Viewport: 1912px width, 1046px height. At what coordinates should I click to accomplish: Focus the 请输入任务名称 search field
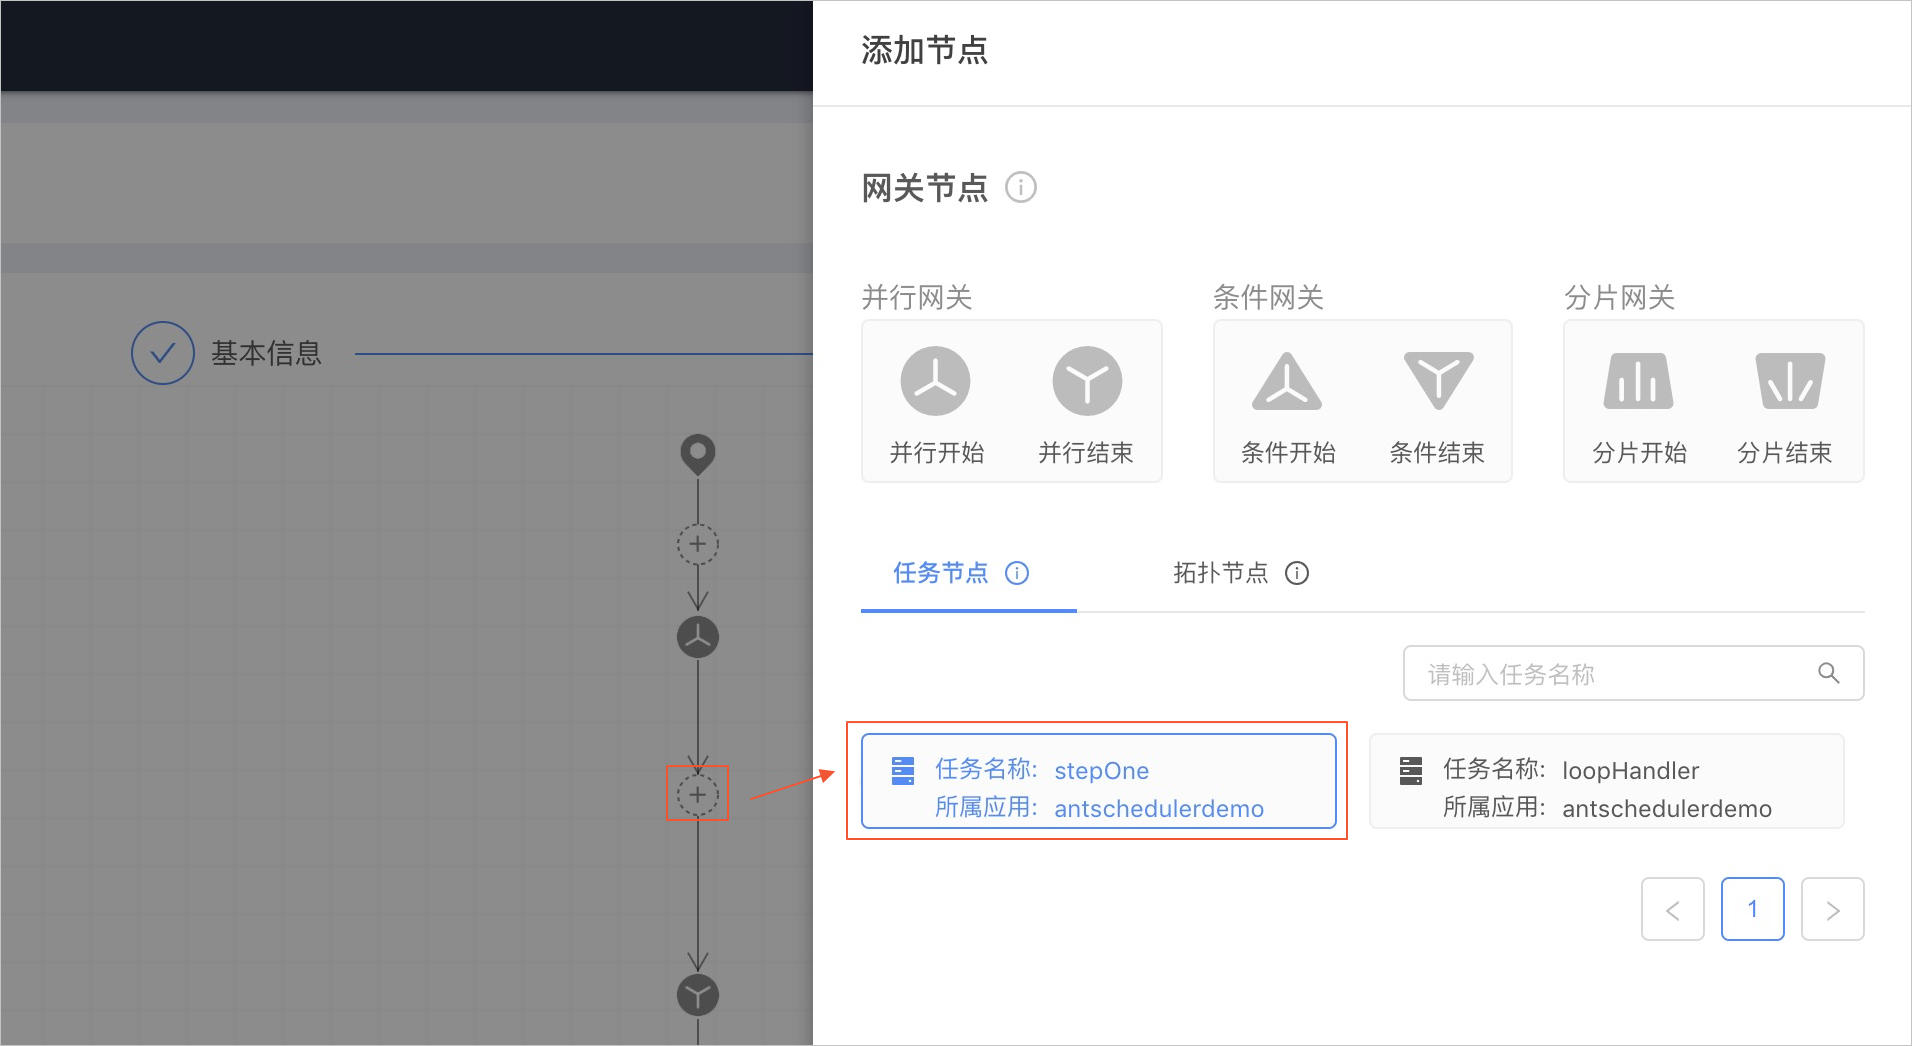[x=1633, y=673]
